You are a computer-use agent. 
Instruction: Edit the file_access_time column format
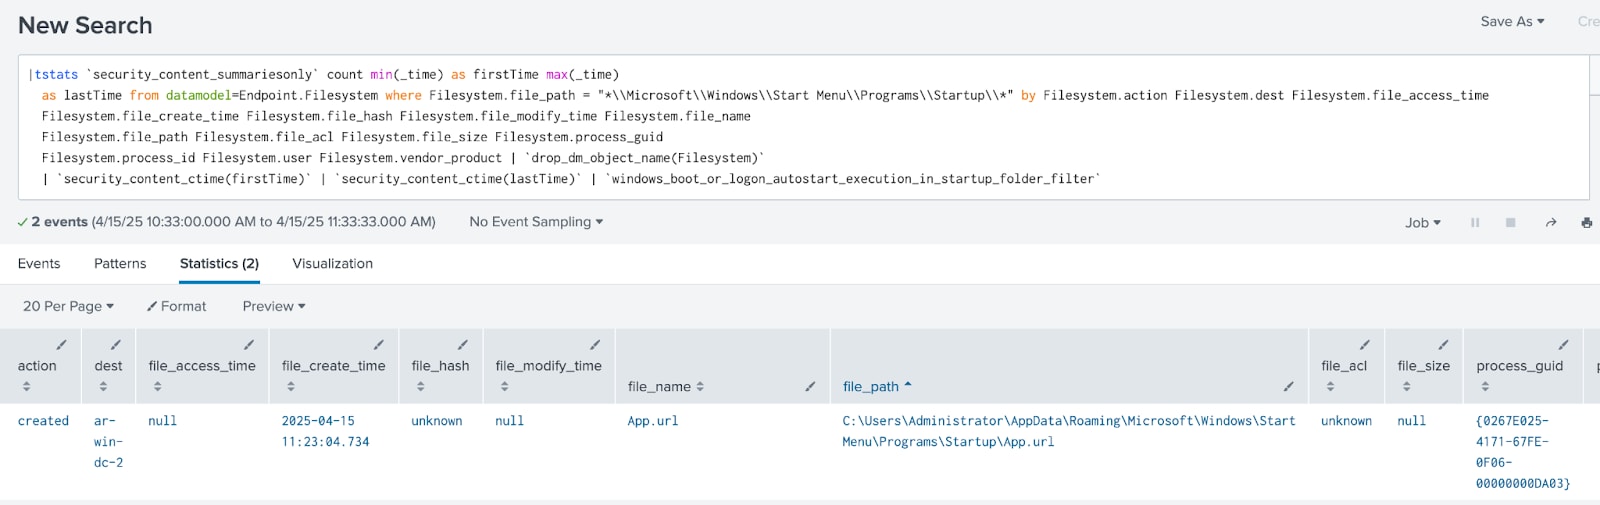(x=249, y=345)
